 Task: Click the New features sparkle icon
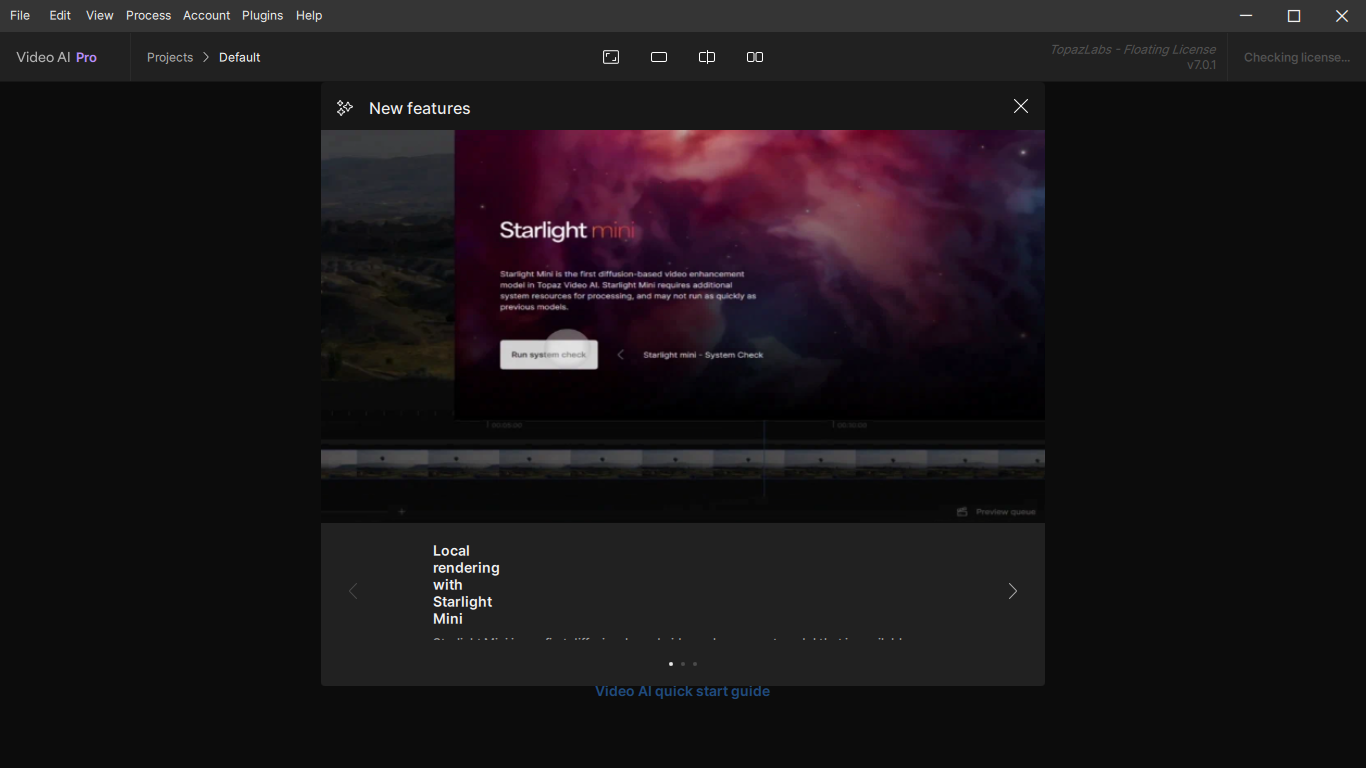pos(345,107)
